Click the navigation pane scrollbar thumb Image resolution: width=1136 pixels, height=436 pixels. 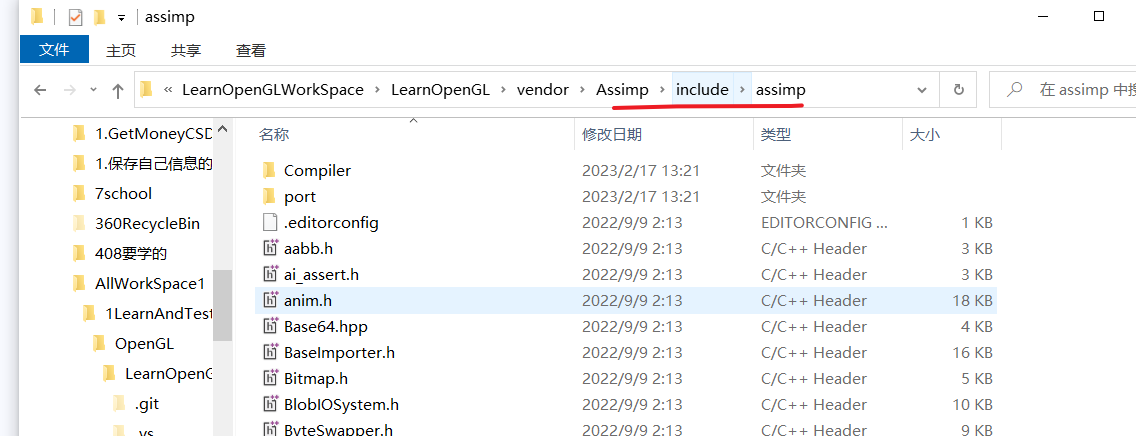coord(223,305)
